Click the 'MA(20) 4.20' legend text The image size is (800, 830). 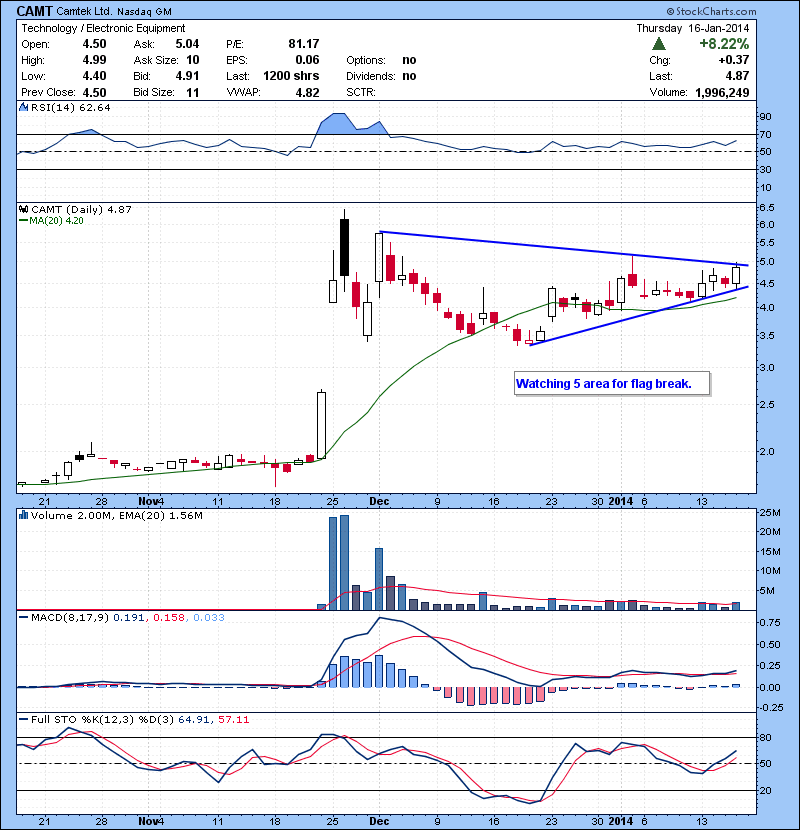tap(57, 221)
